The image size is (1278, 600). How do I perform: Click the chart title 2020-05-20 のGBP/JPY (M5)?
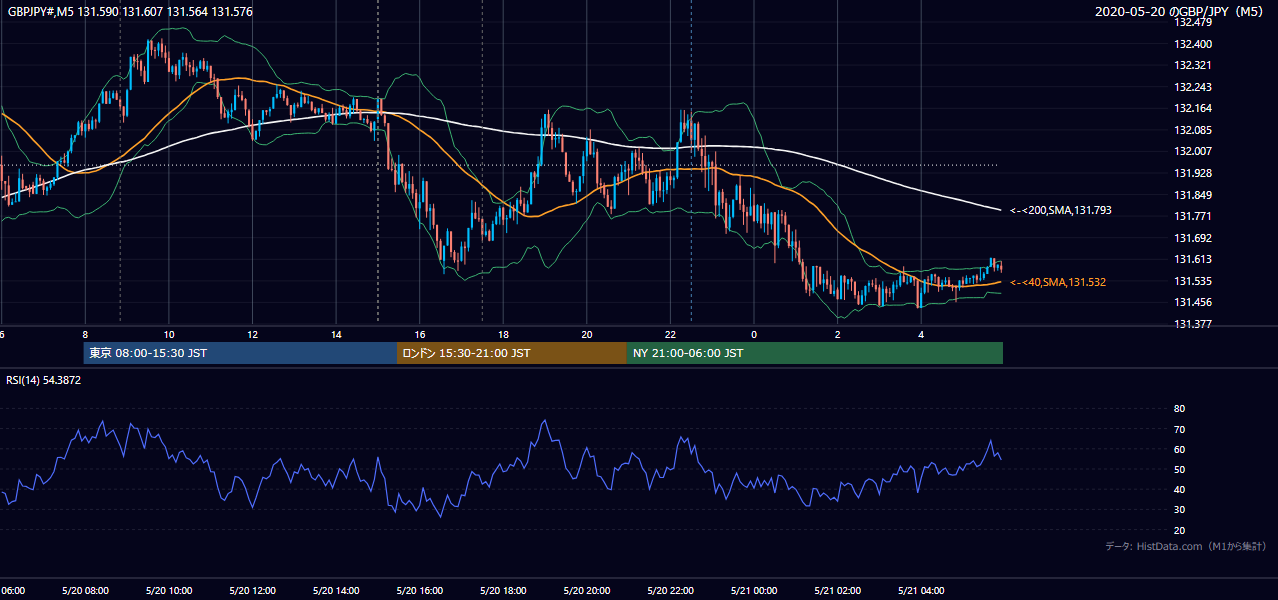coord(1179,12)
